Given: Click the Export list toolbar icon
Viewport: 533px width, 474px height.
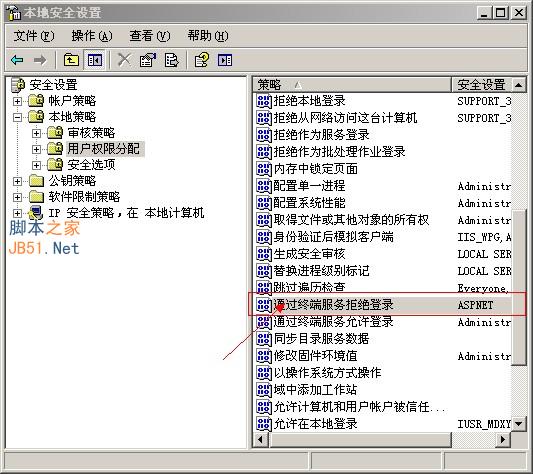Looking at the screenshot, I should pyautogui.click(x=172, y=60).
